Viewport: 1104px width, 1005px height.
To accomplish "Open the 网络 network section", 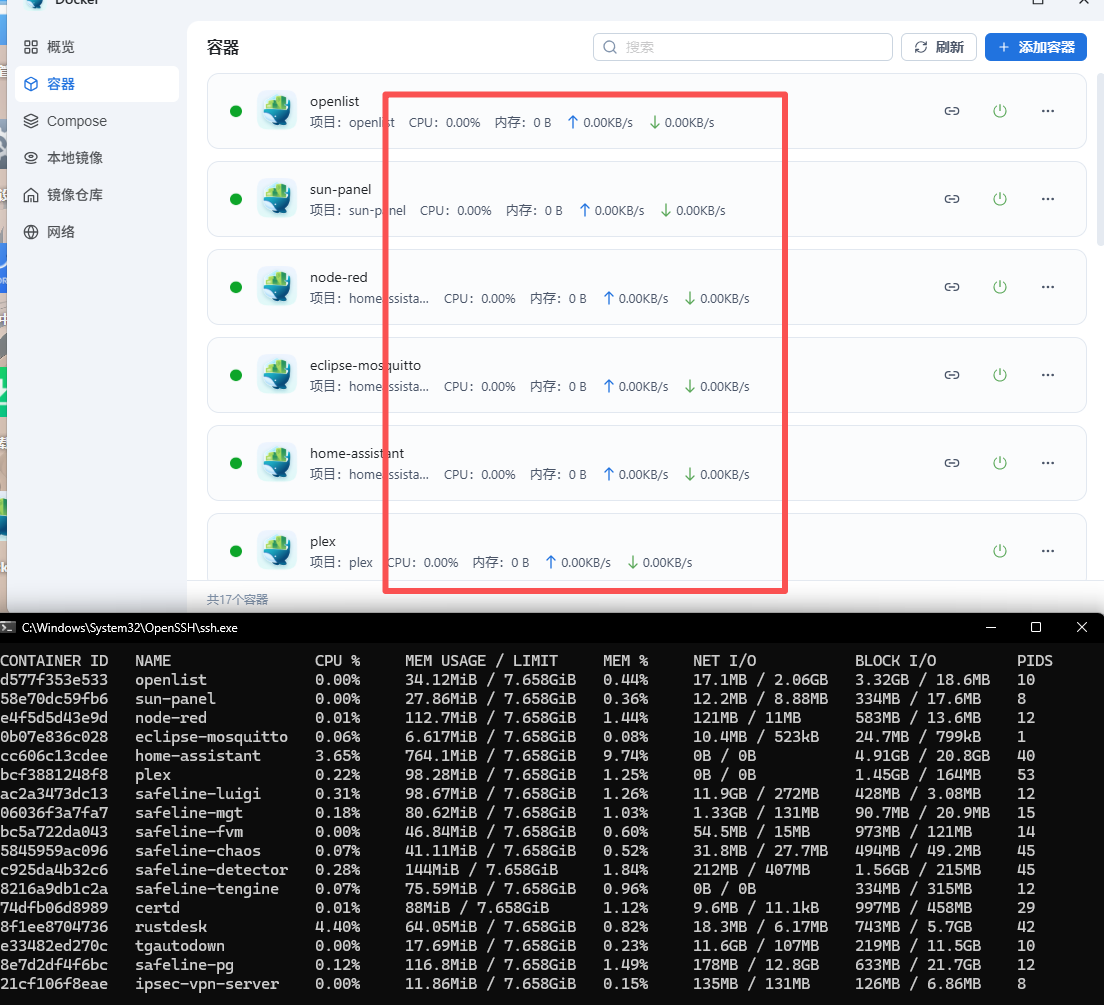I will (96, 232).
